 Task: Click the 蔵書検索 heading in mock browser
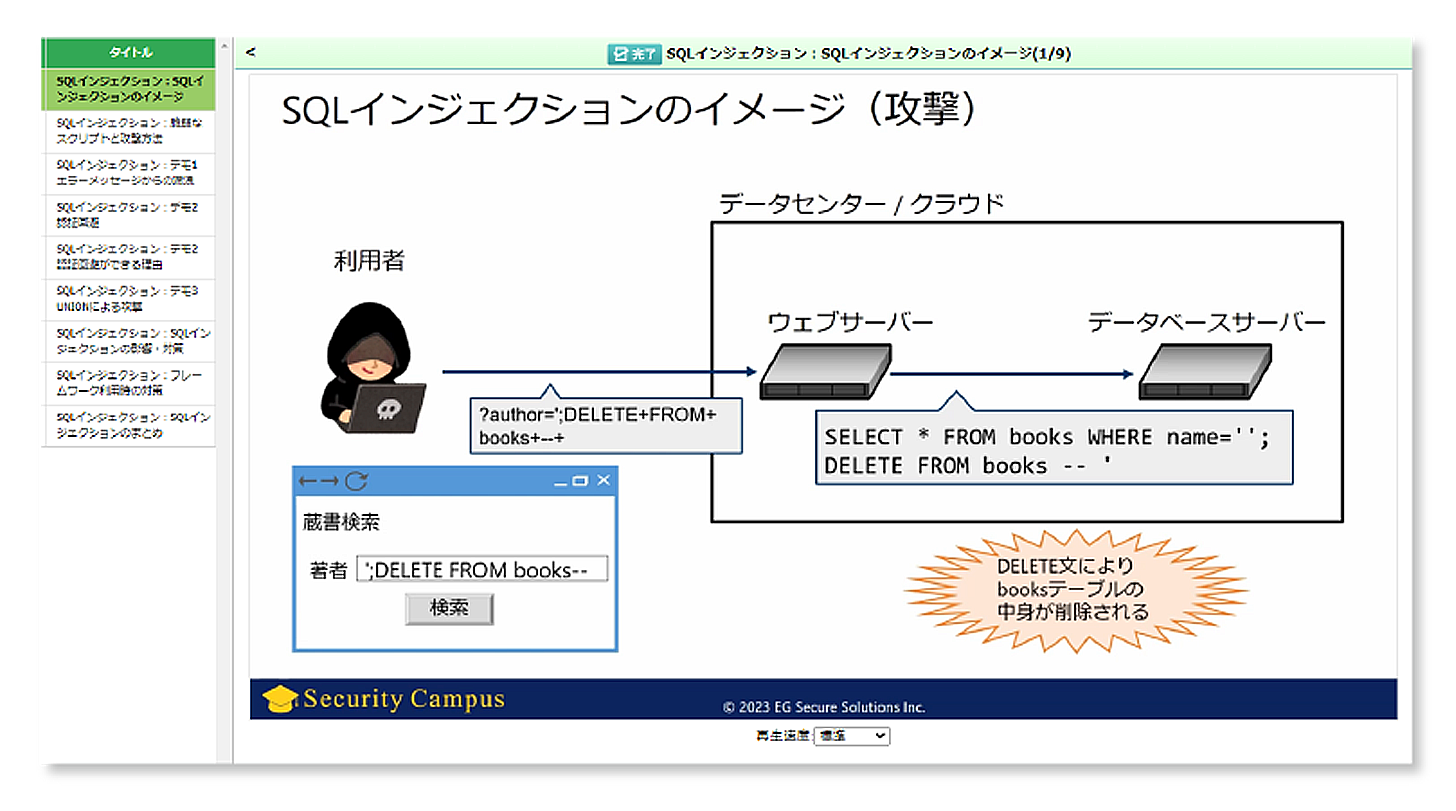coord(341,522)
